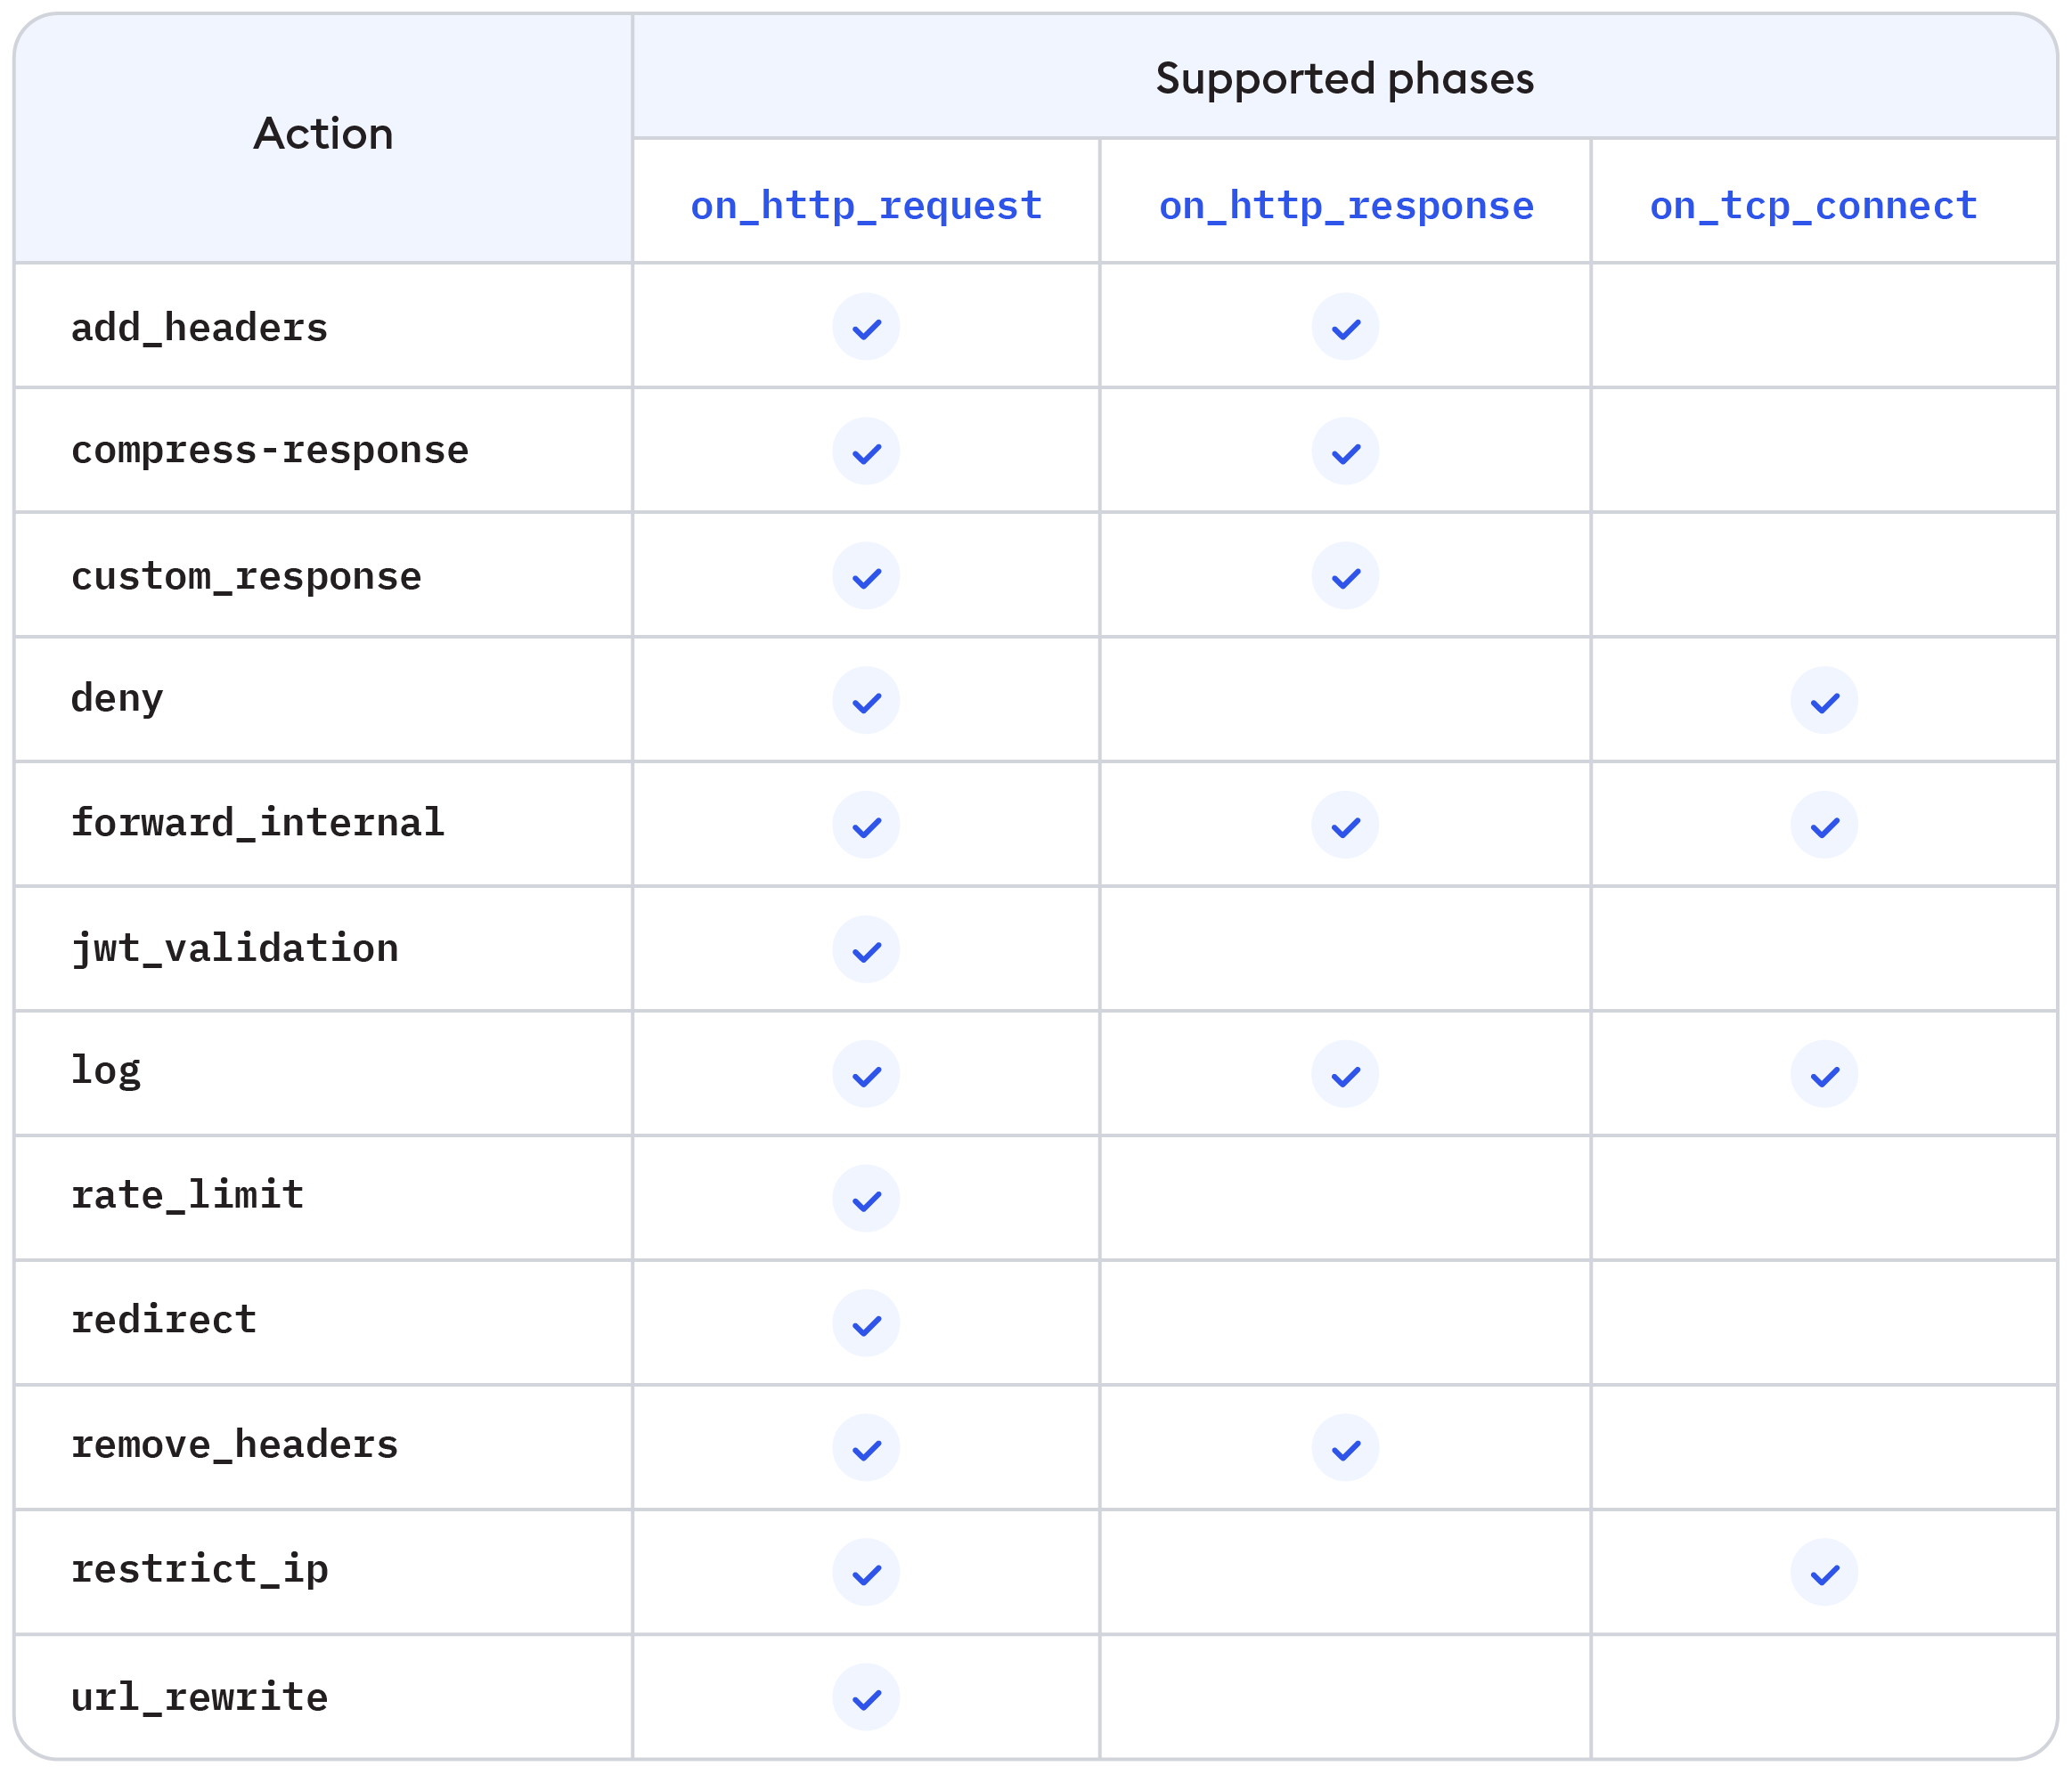Click the Action column header
Screen dimensions: 2072x1774
[x=323, y=134]
